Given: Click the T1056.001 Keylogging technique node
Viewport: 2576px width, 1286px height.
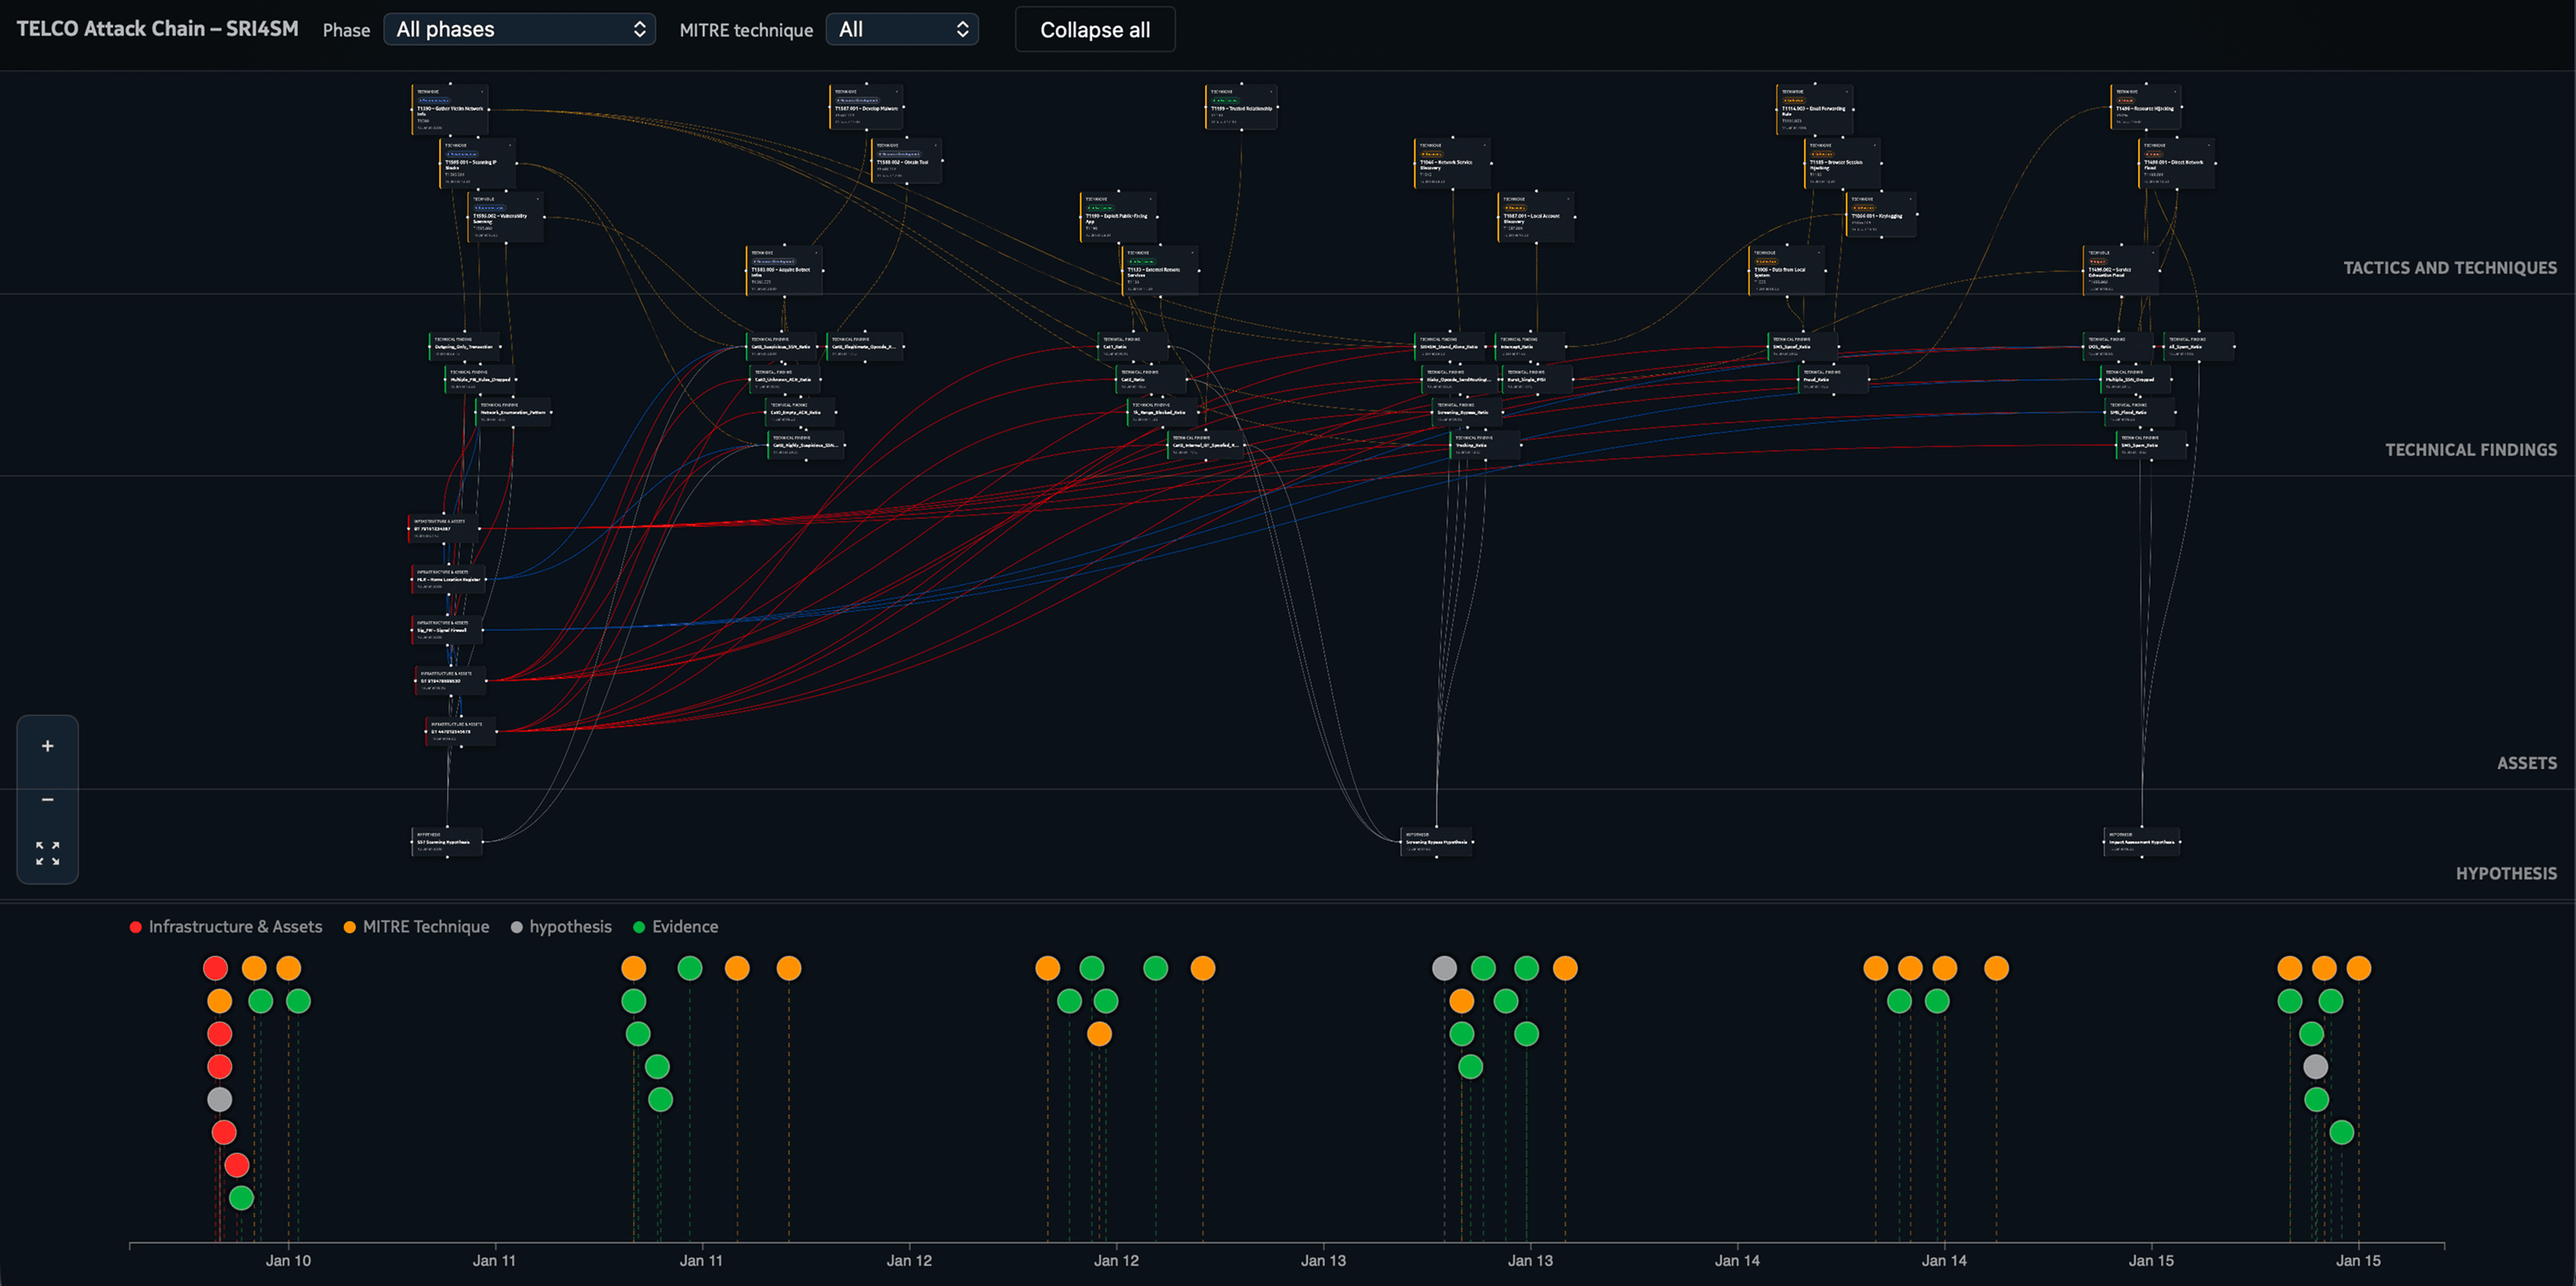Looking at the screenshot, I should (1879, 216).
